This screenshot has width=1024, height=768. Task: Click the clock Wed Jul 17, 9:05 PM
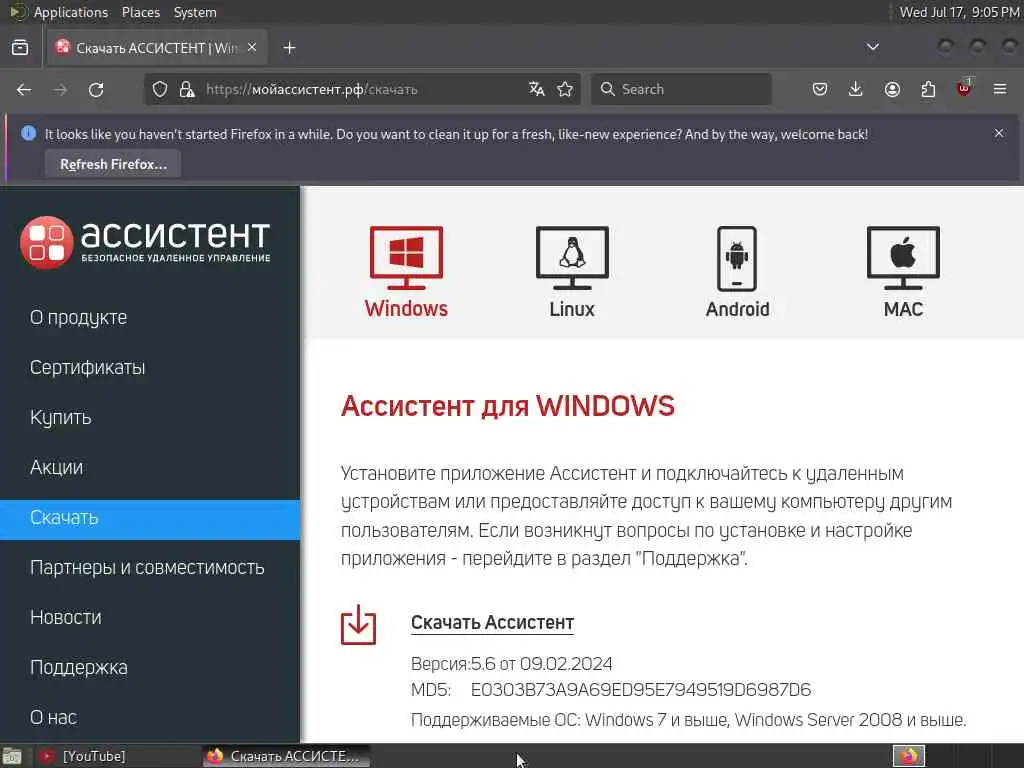(x=959, y=12)
